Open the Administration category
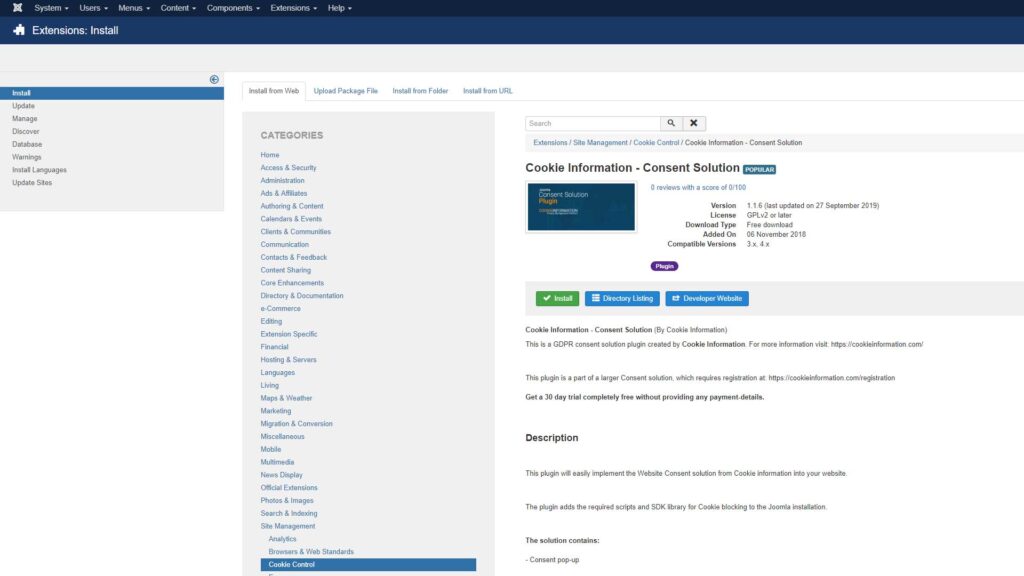Viewport: 1024px width, 576px height. (x=282, y=180)
